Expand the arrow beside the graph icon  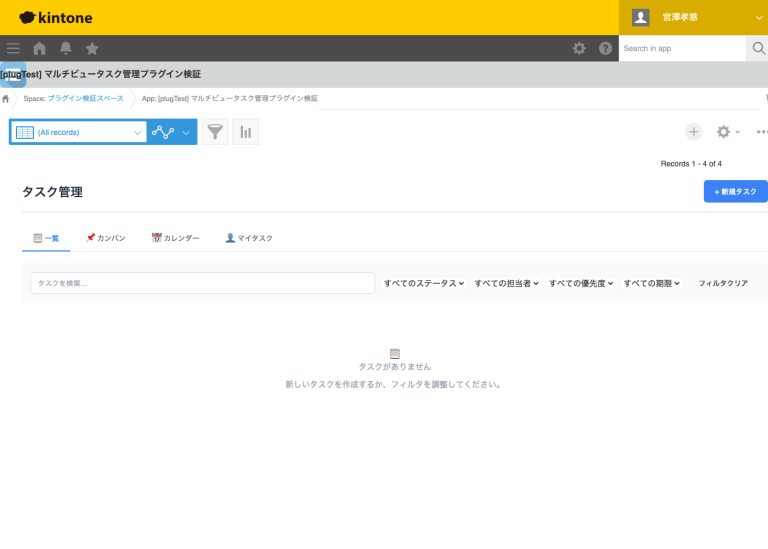pyautogui.click(x=186, y=132)
